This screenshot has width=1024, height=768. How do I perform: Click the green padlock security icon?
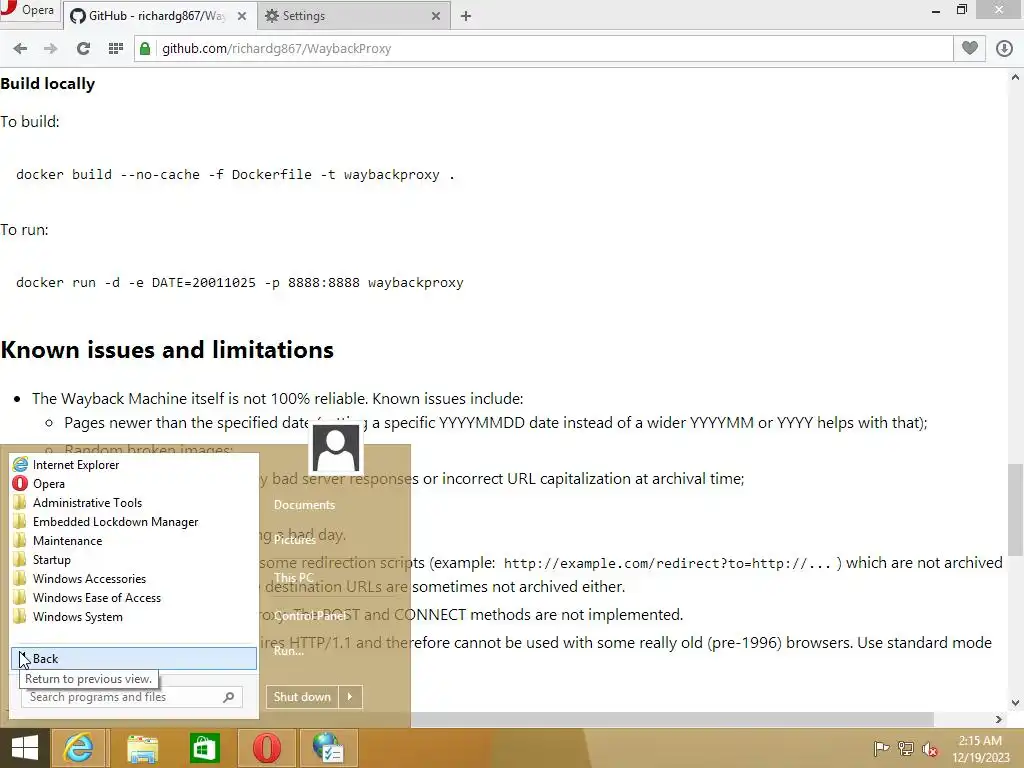(x=145, y=49)
